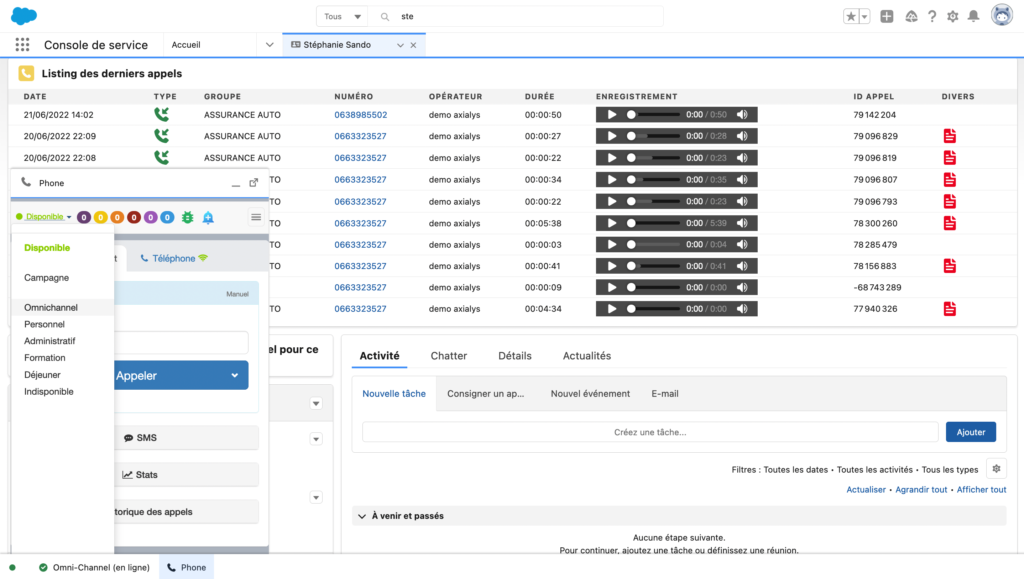Click the global search field
The width and height of the screenshot is (1024, 579).
coord(516,16)
